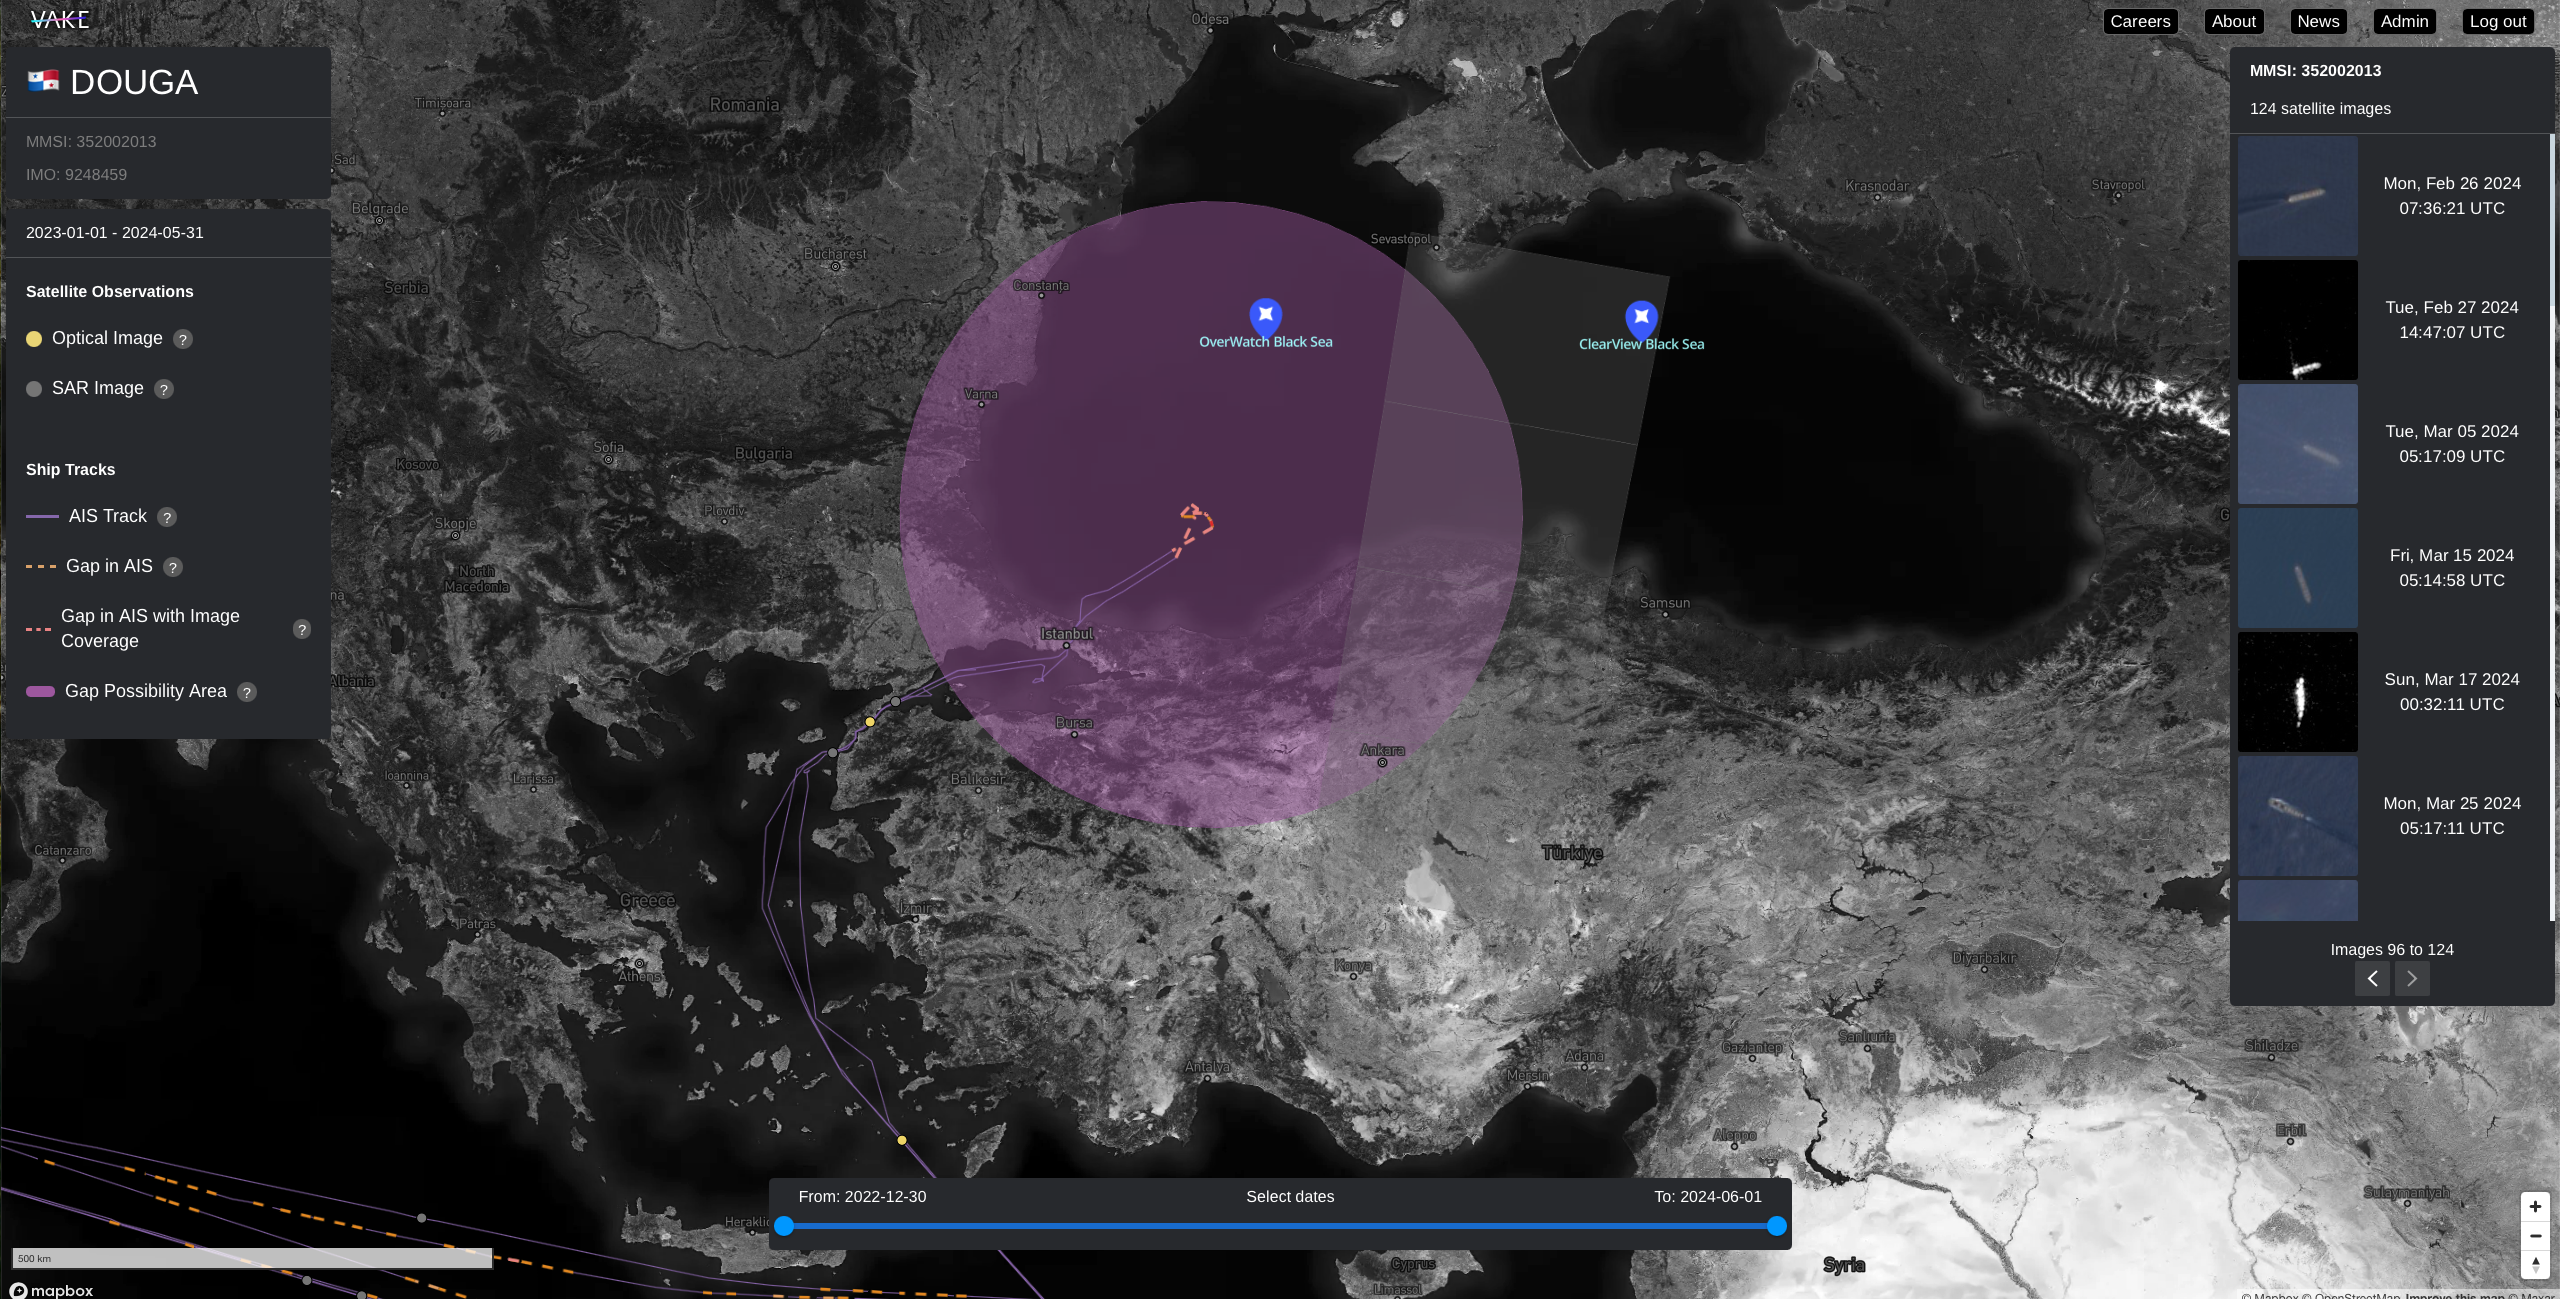Go to next page of satellite images
Screen dimensions: 2560x1299
pos(2411,979)
